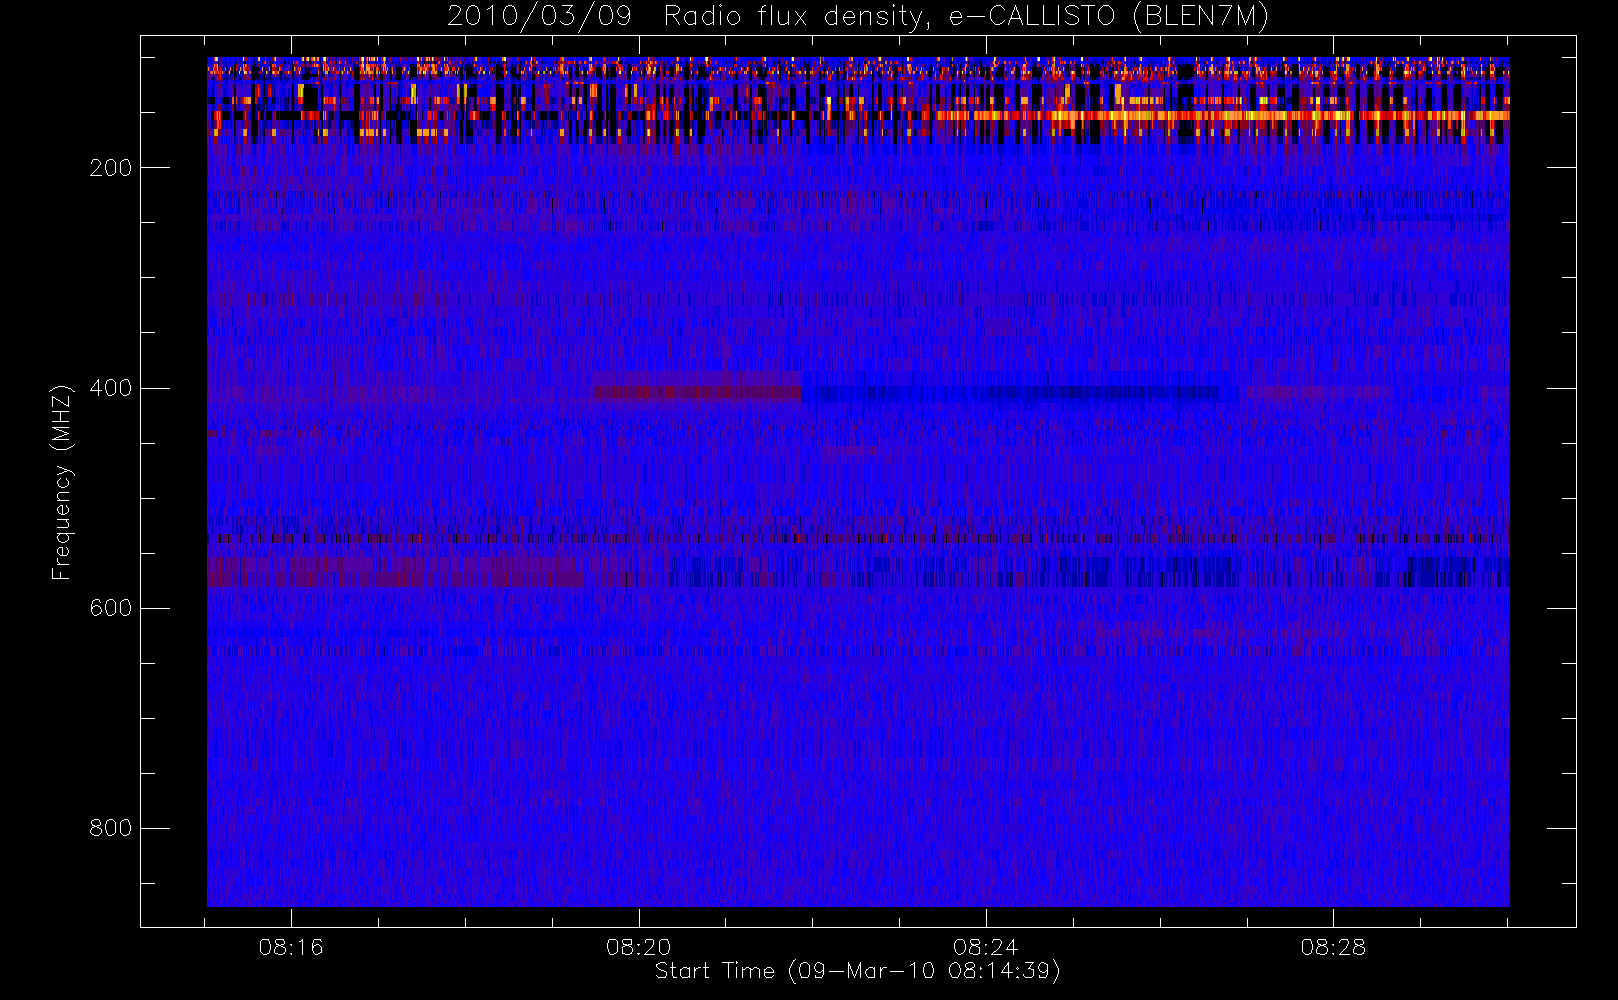This screenshot has height=1000, width=1618.
Task: Click the 200 MHz frequency tick label
Action: pyautogui.click(x=111, y=168)
